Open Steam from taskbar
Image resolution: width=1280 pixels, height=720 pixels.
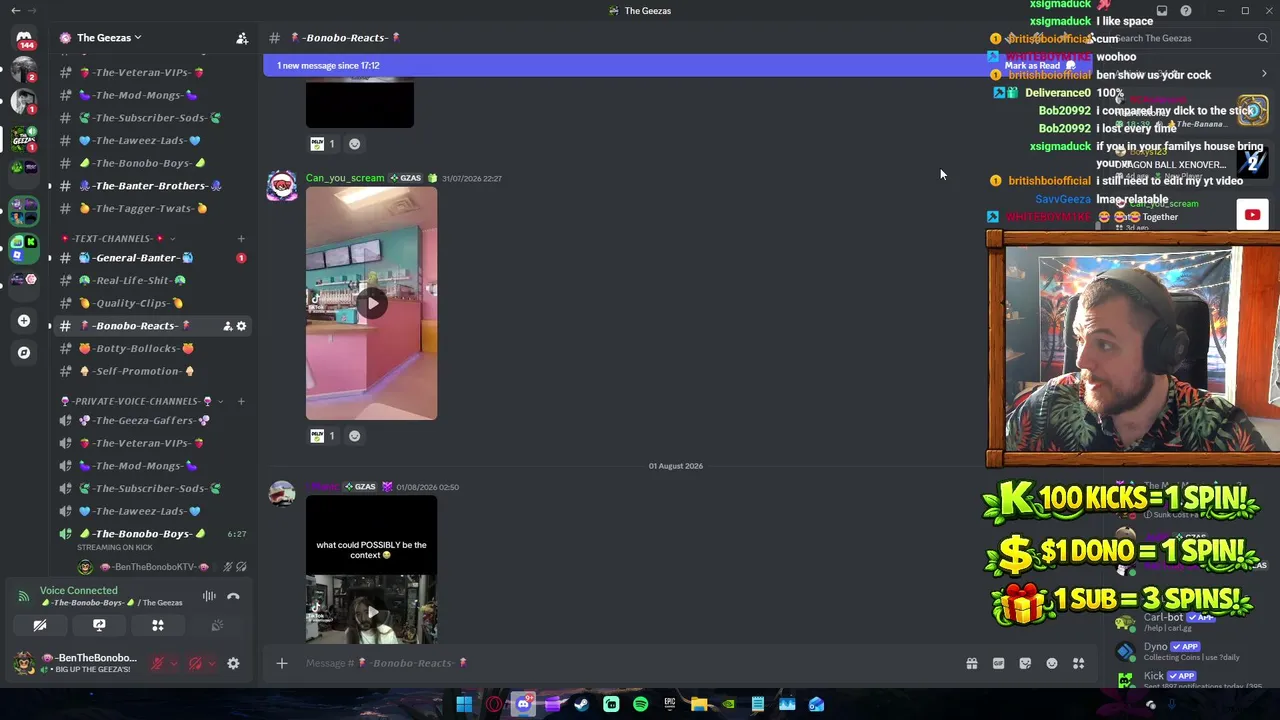tap(582, 704)
